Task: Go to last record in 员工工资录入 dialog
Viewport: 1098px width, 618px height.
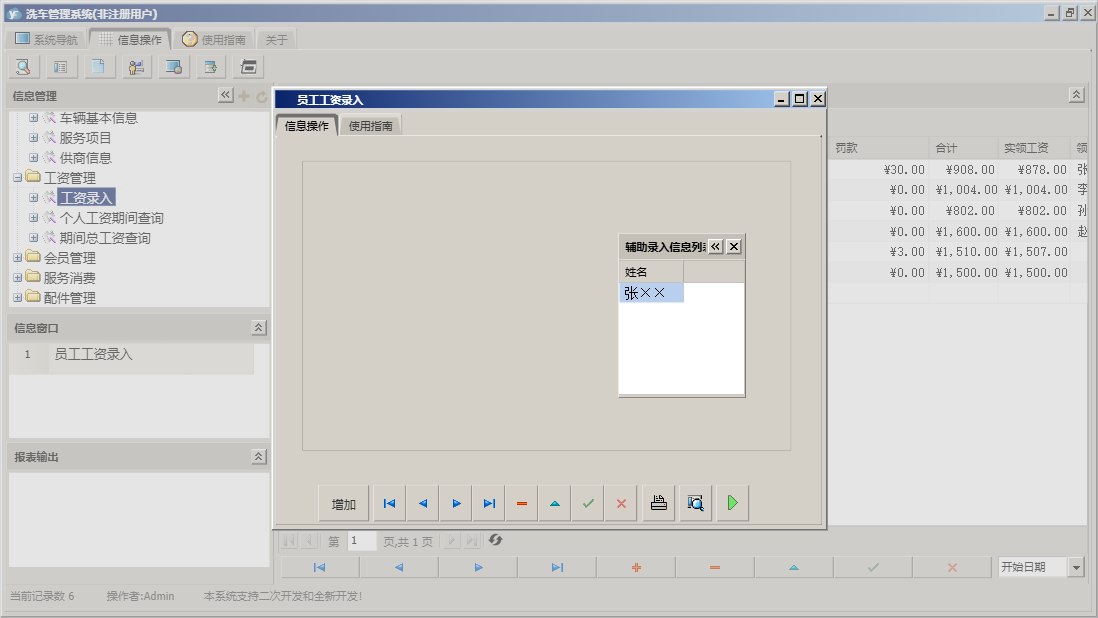Action: tap(489, 503)
